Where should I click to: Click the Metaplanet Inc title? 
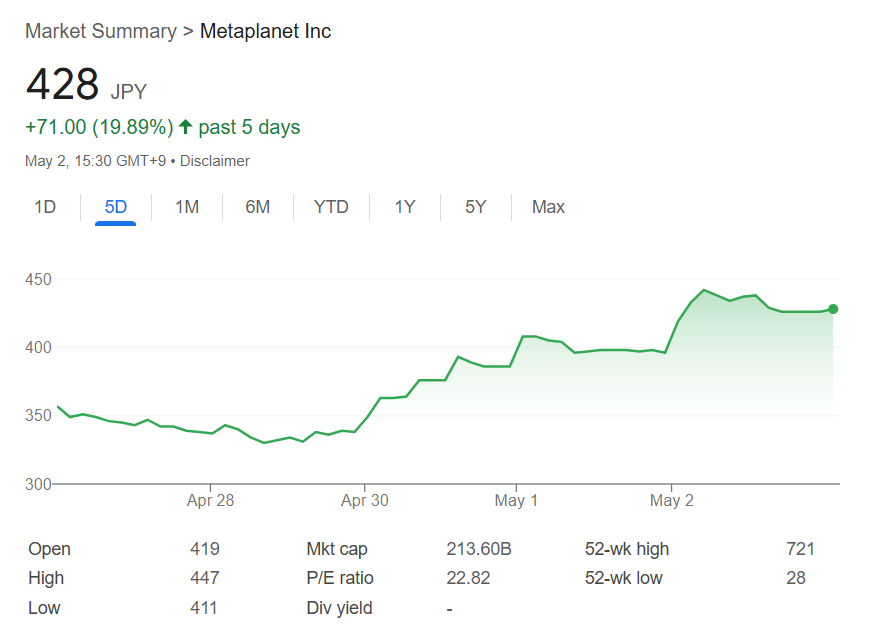click(265, 31)
